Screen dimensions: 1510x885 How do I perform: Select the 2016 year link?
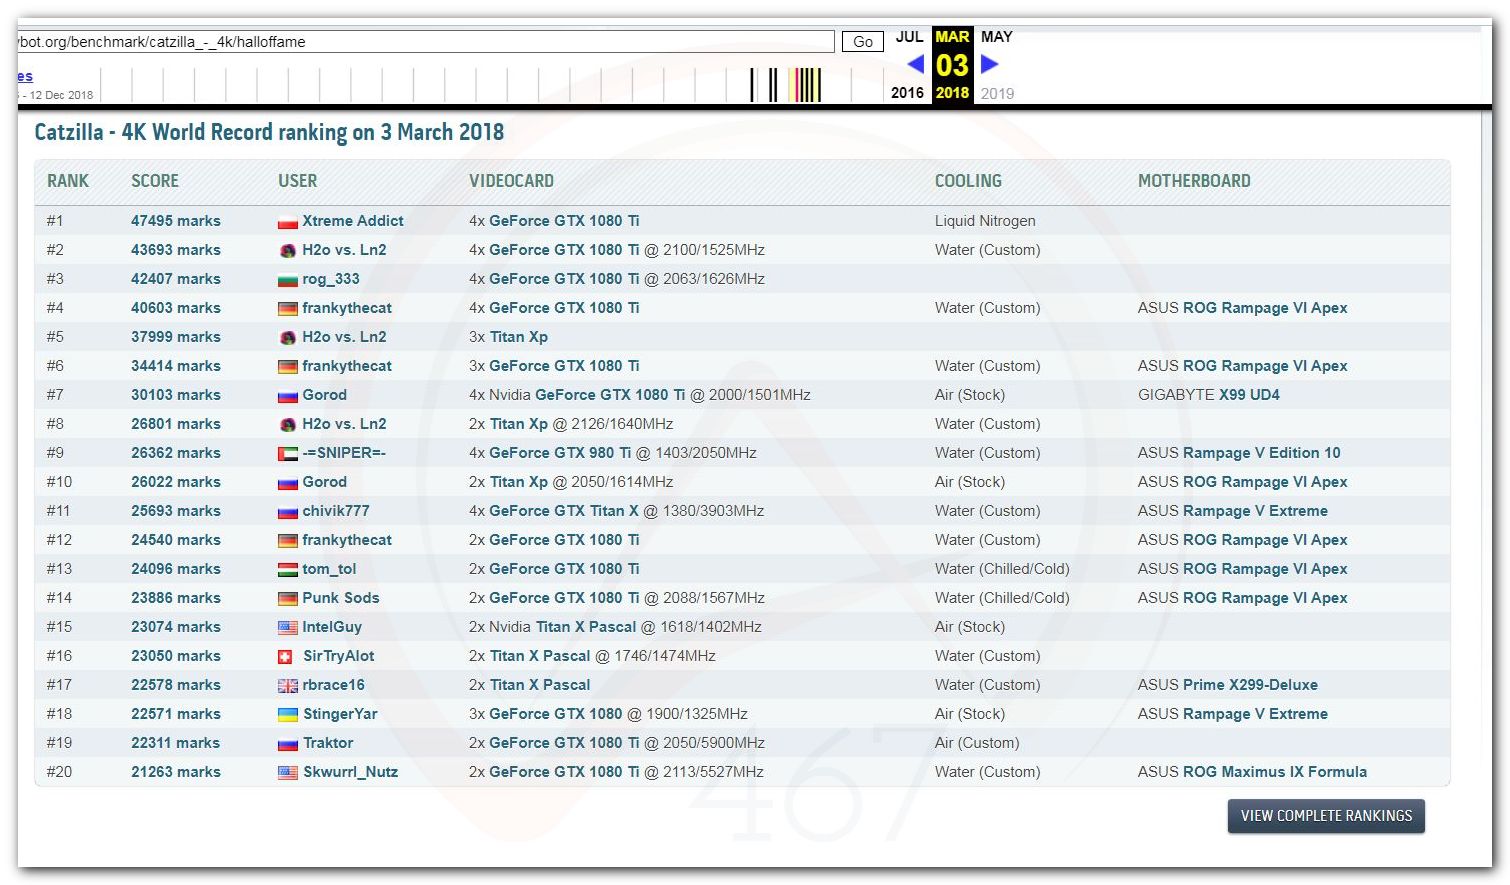[907, 93]
